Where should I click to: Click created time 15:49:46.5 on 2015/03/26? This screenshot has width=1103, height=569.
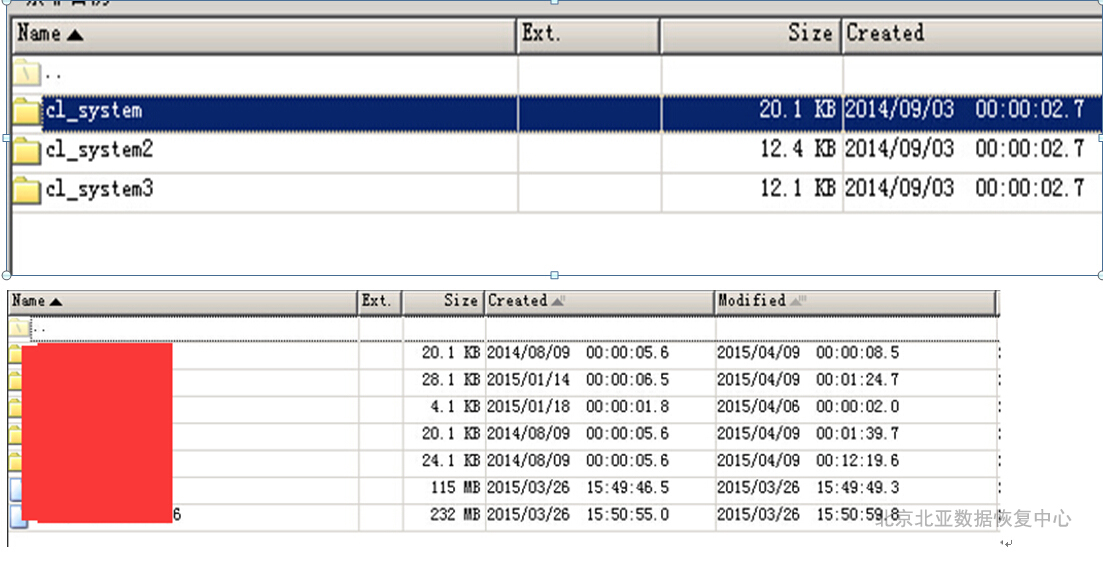[x=627, y=487]
